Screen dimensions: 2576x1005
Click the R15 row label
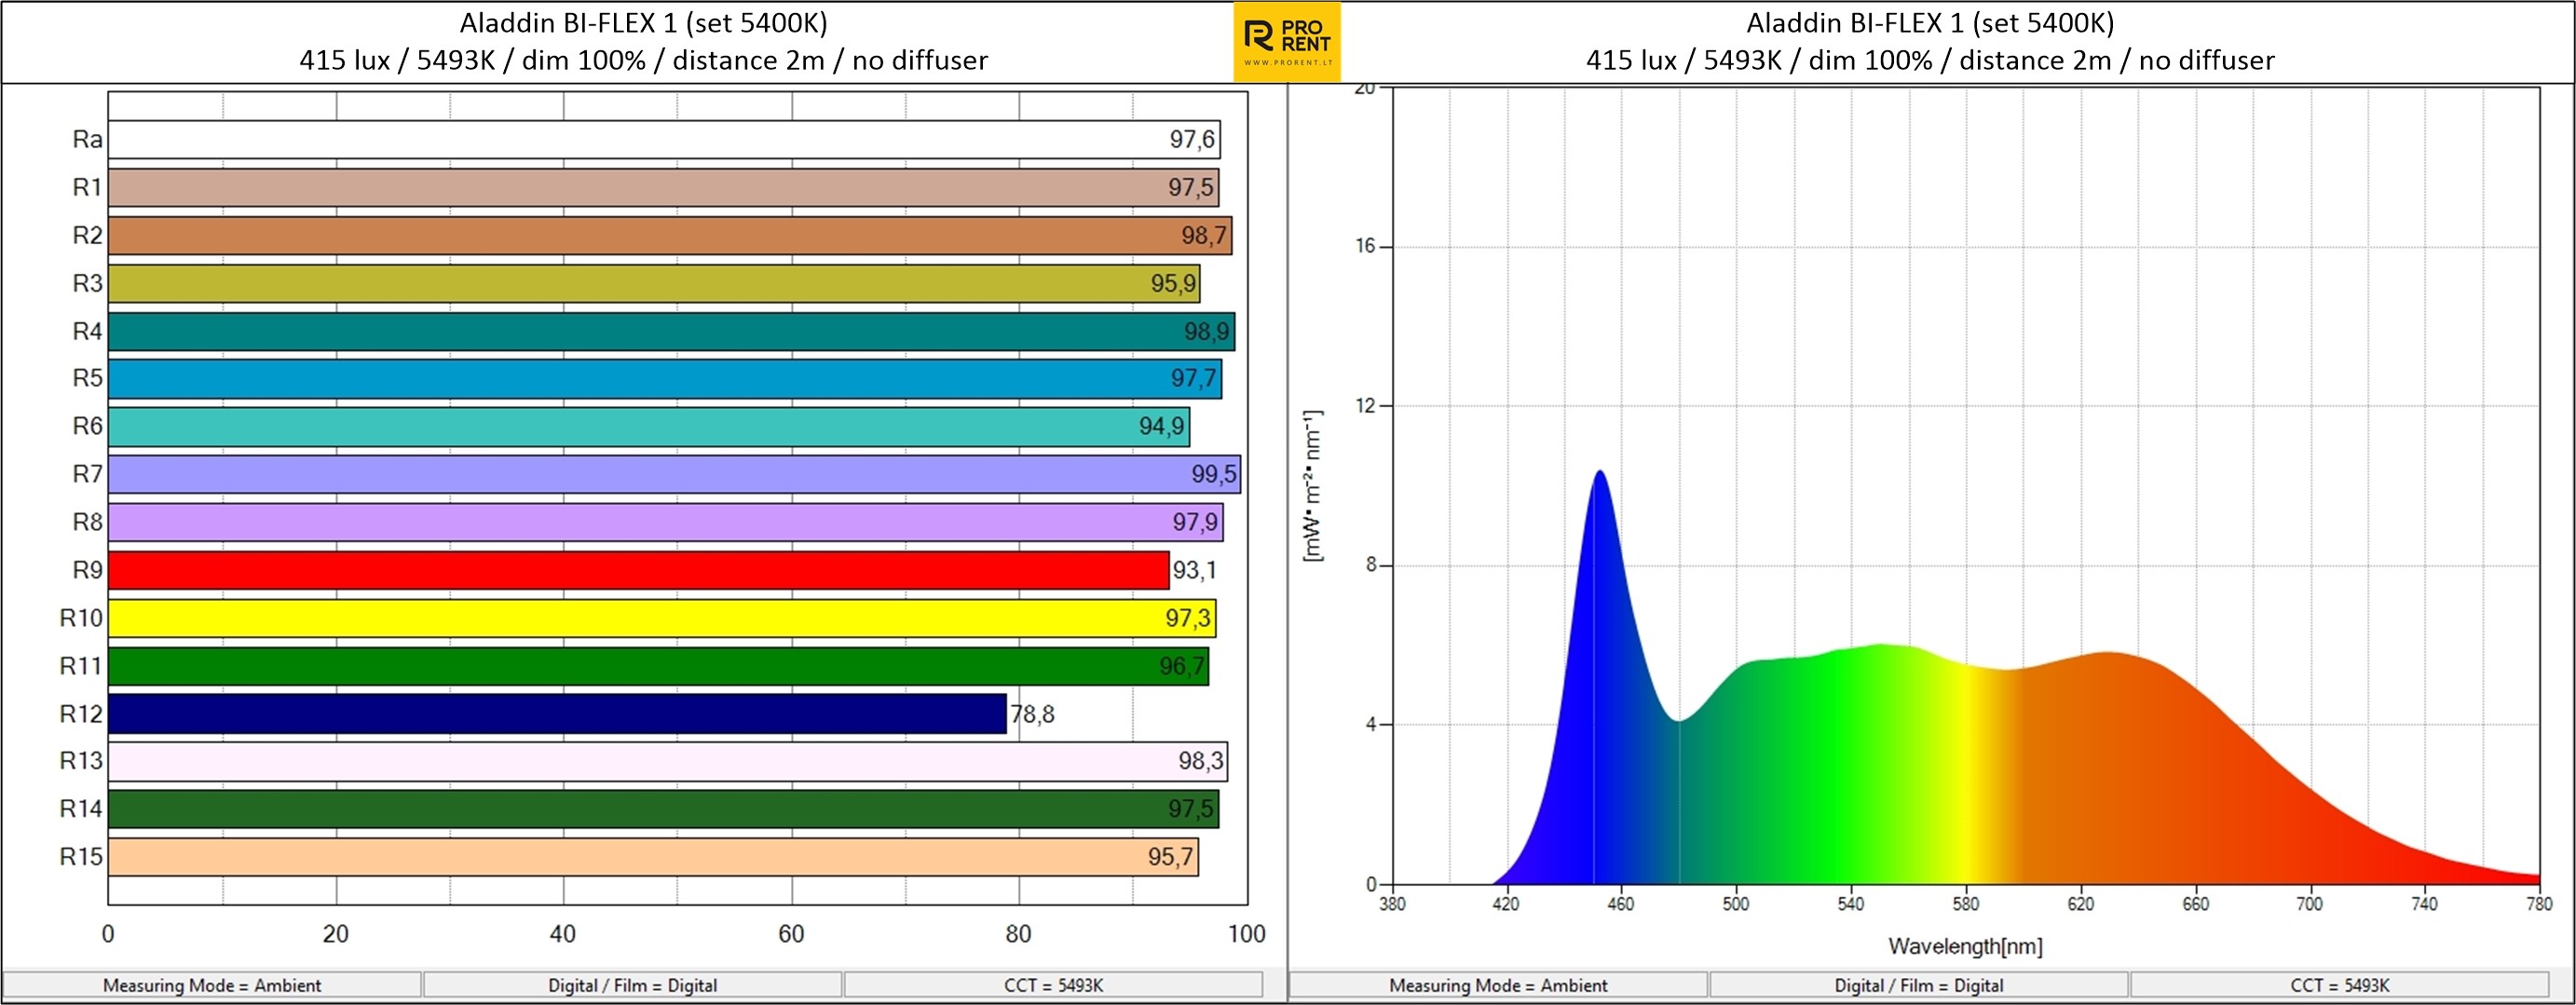[81, 857]
